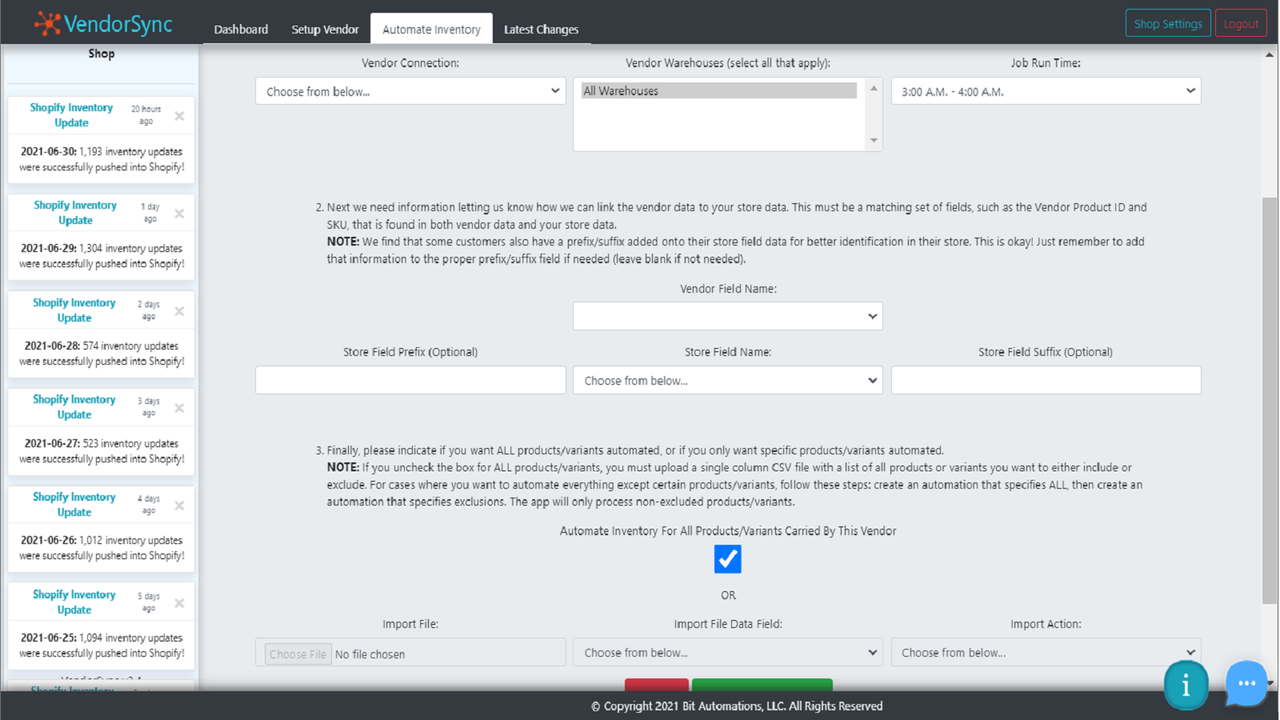Click the Store Field Prefix input field

coord(410,379)
